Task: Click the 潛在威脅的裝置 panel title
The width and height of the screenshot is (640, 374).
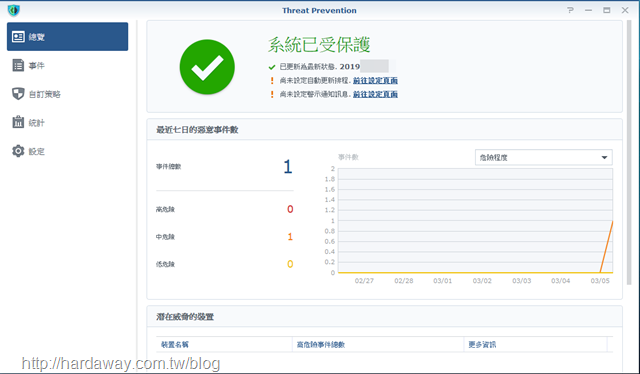Action: pos(185,317)
